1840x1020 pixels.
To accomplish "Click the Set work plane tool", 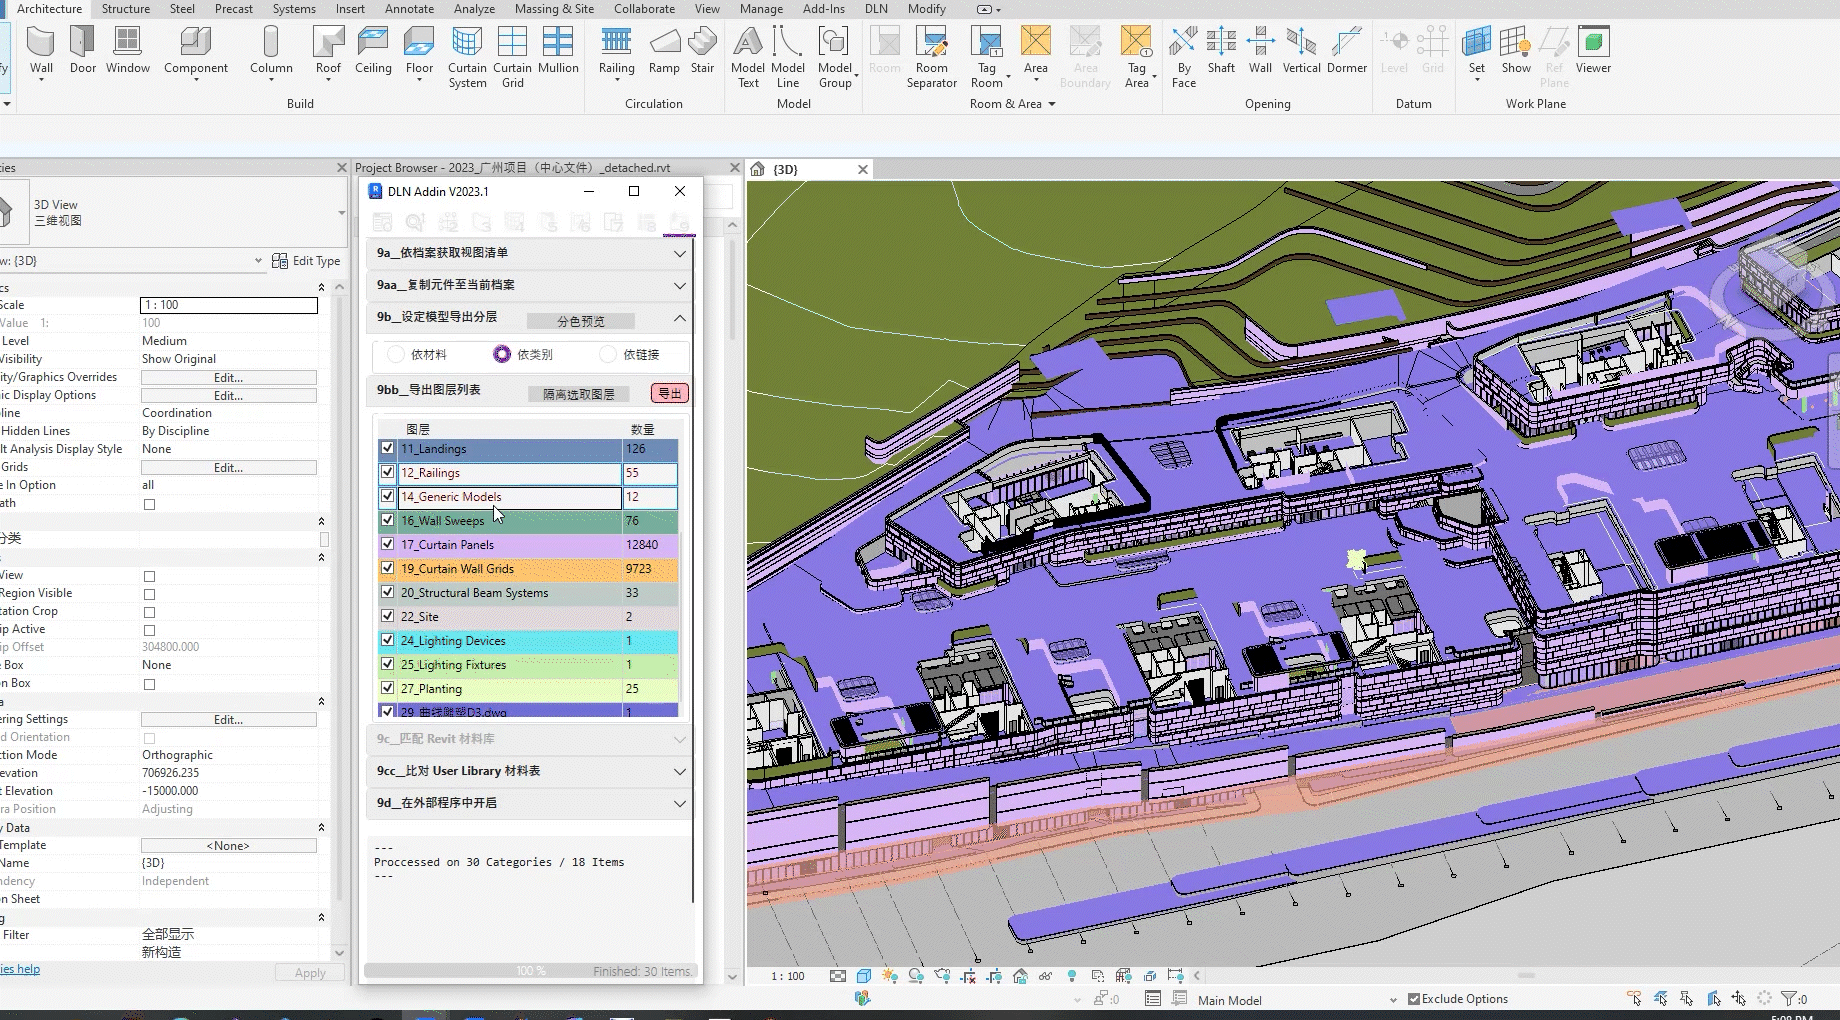I will pos(1477,52).
